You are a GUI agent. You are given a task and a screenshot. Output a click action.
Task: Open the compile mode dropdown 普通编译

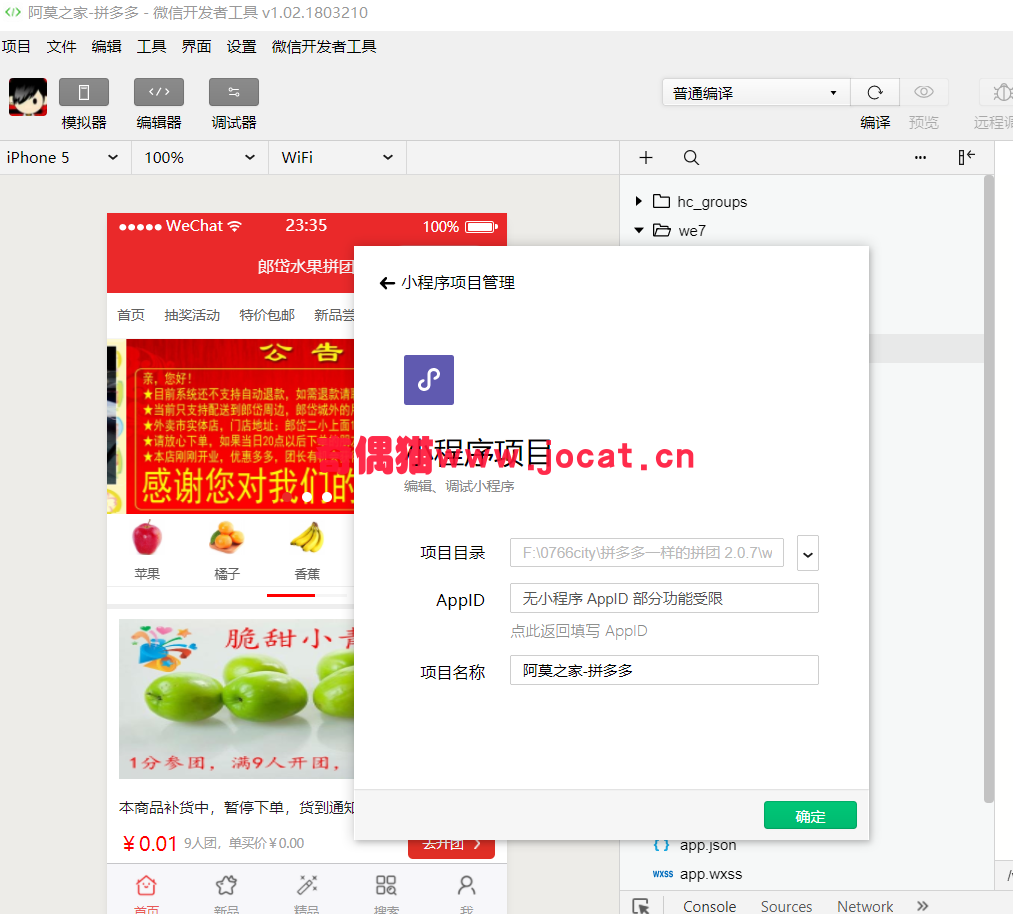click(x=756, y=92)
